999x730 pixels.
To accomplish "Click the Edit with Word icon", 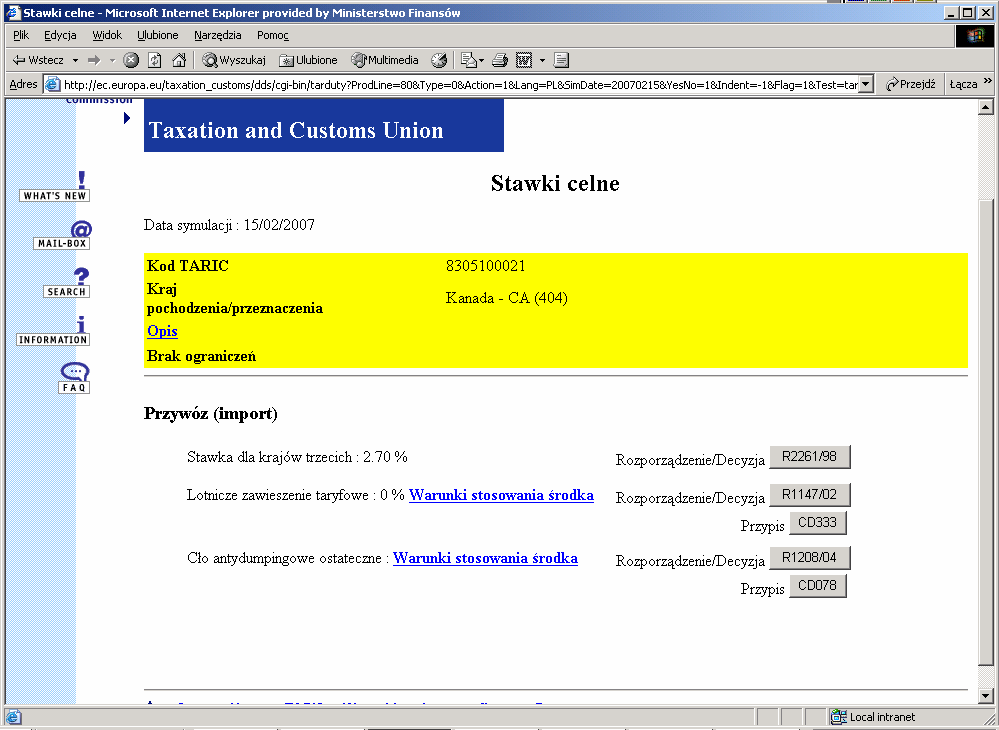I will pos(524,60).
